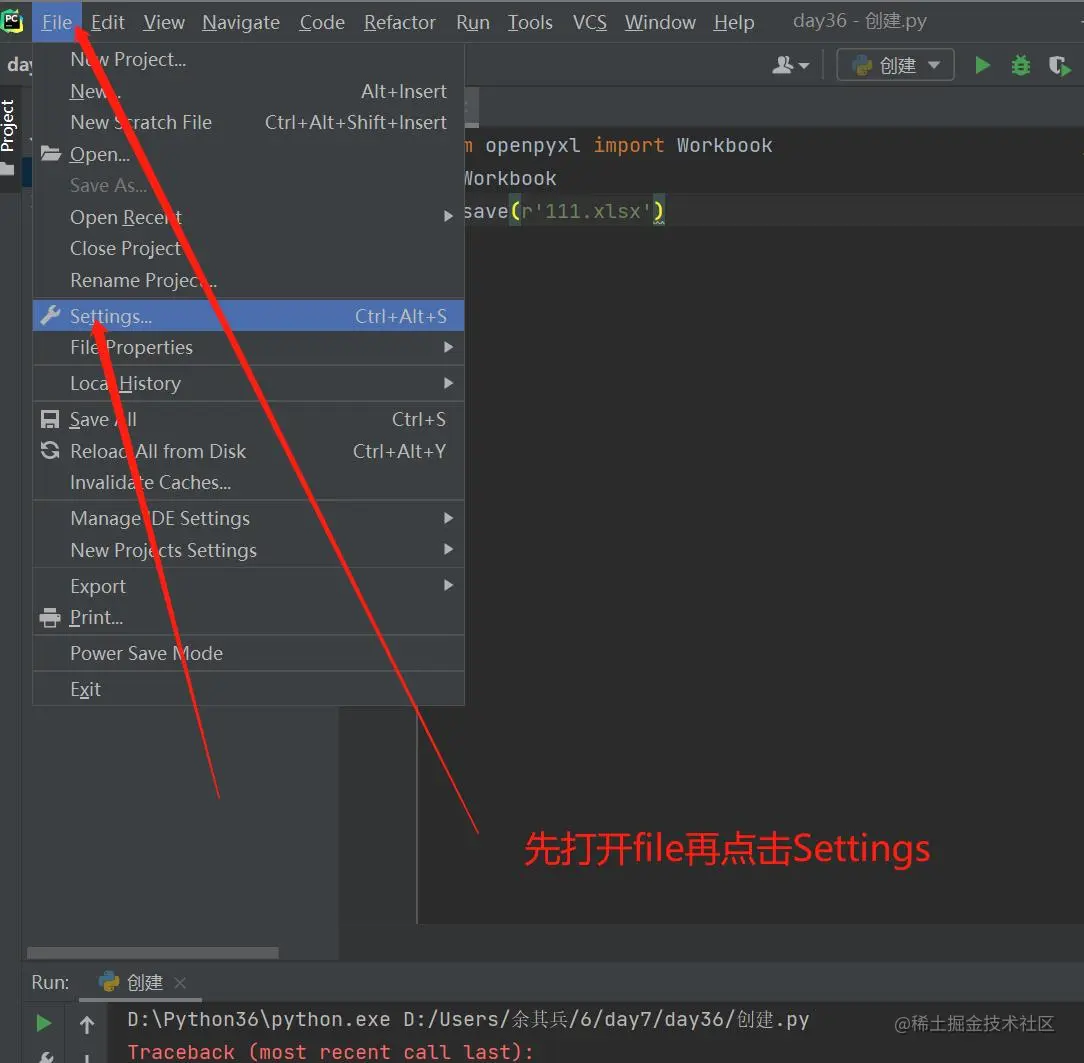Click the python.exe command line in console
The image size is (1084, 1063).
[468, 1019]
